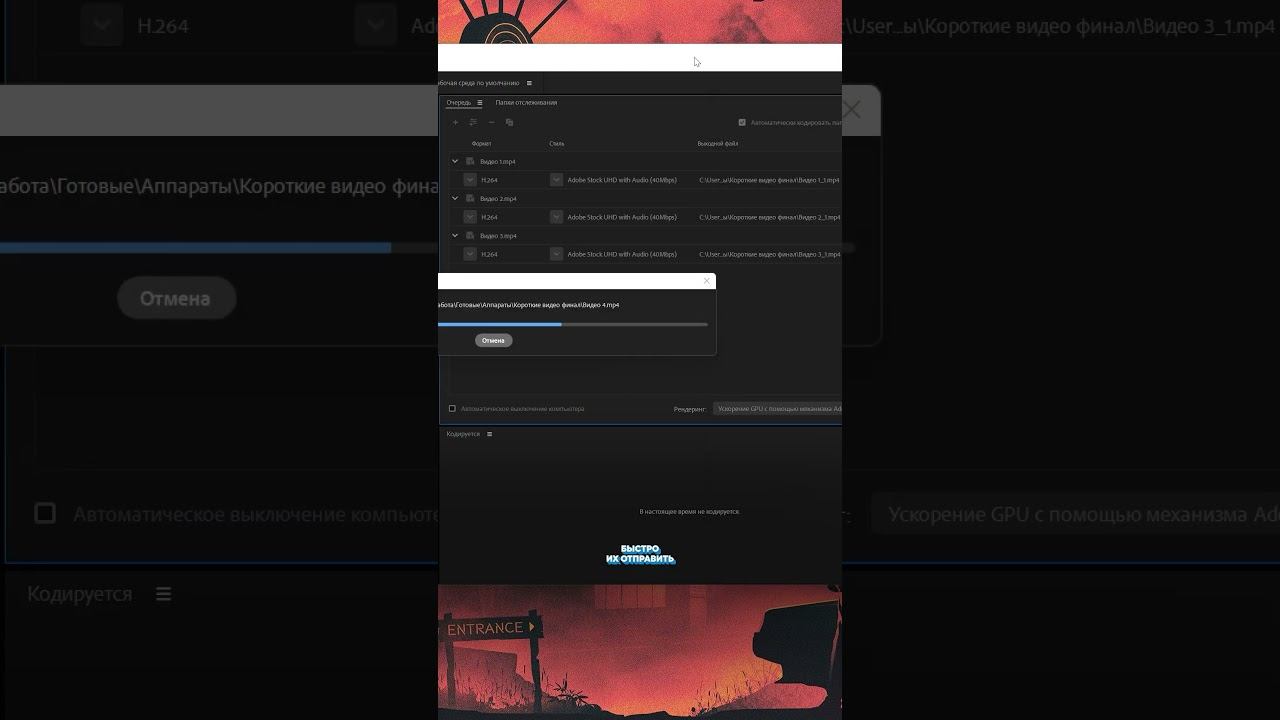The image size is (1280, 720).
Task: Open the Кодируется panel menu in central window
Action: (x=489, y=434)
